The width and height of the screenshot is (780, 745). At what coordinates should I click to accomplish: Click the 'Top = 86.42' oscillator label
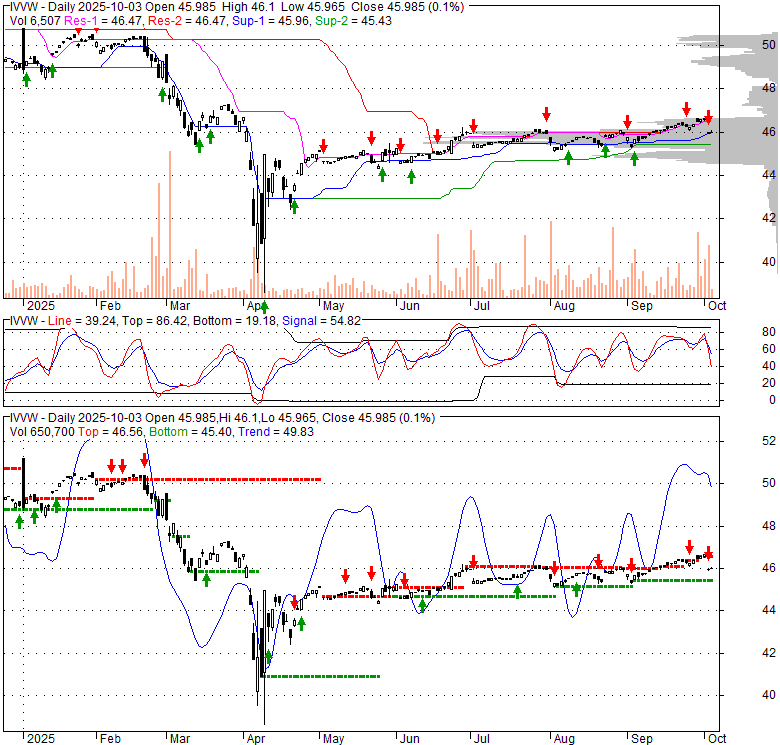click(154, 321)
